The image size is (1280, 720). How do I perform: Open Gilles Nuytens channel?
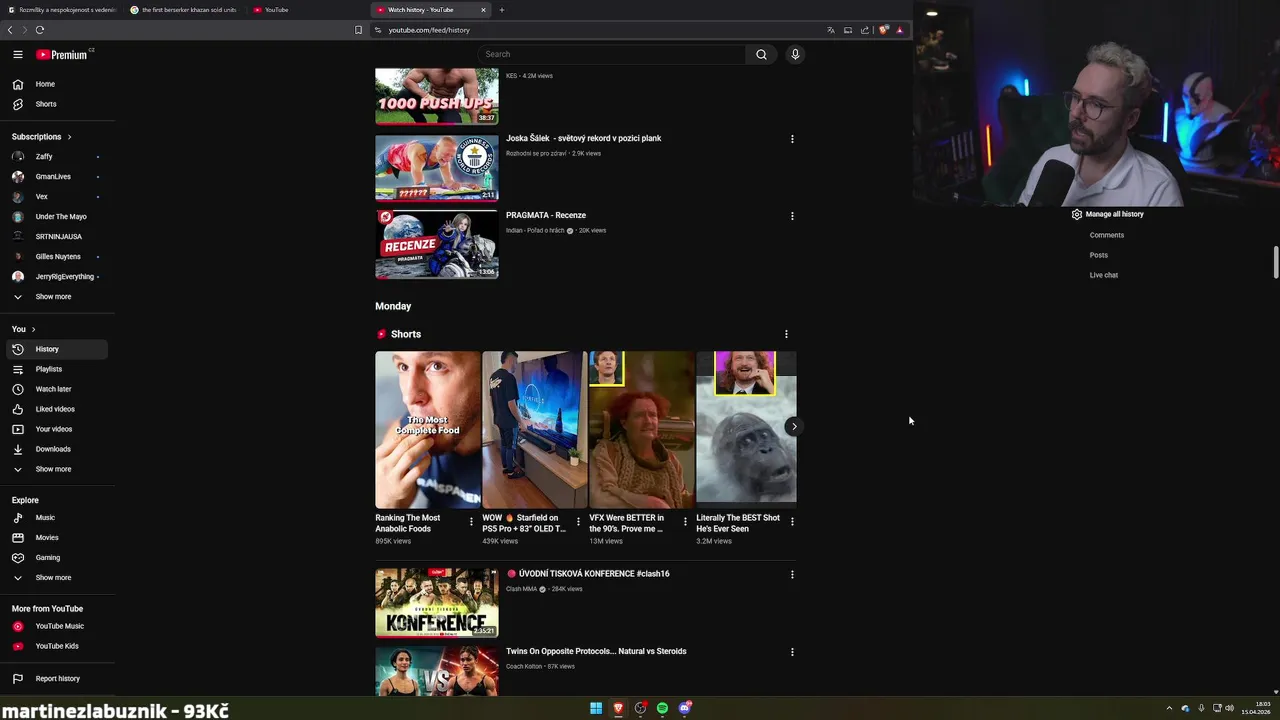(57, 256)
